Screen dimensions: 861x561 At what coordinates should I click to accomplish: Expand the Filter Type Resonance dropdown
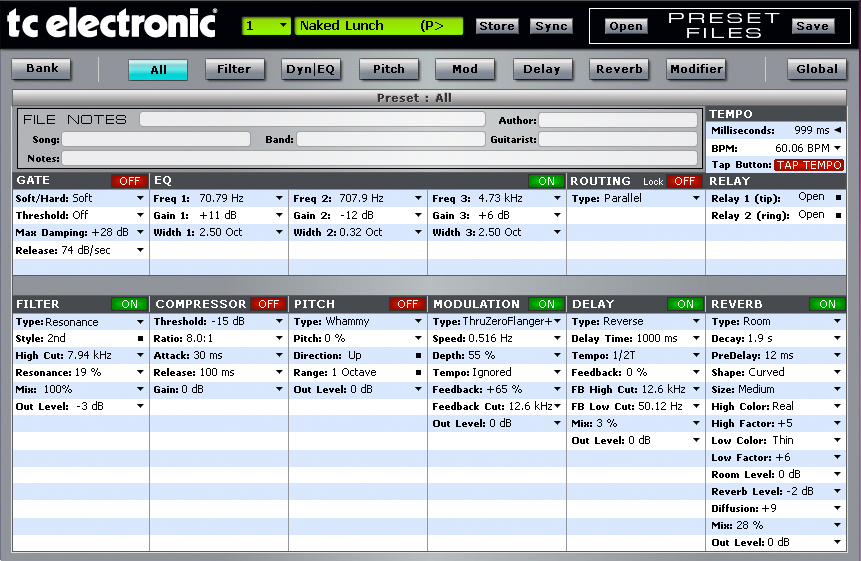(141, 322)
